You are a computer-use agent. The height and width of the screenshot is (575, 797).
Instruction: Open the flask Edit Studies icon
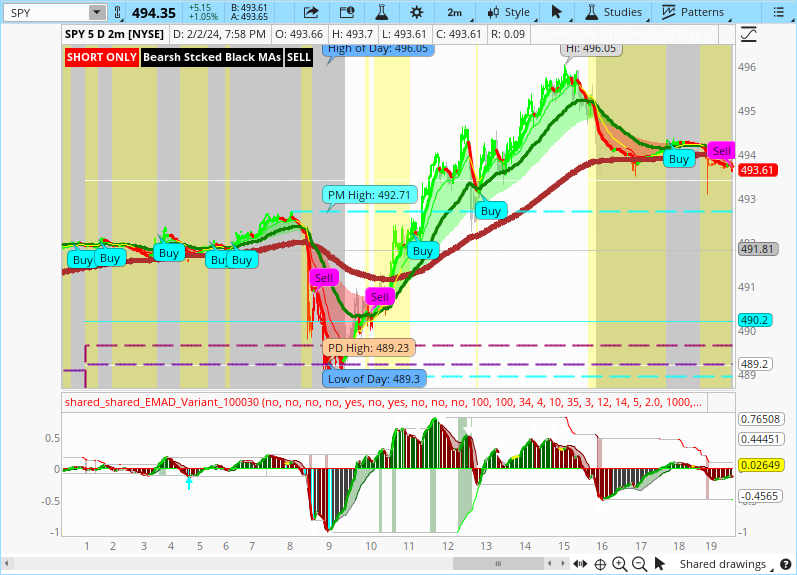[x=381, y=12]
